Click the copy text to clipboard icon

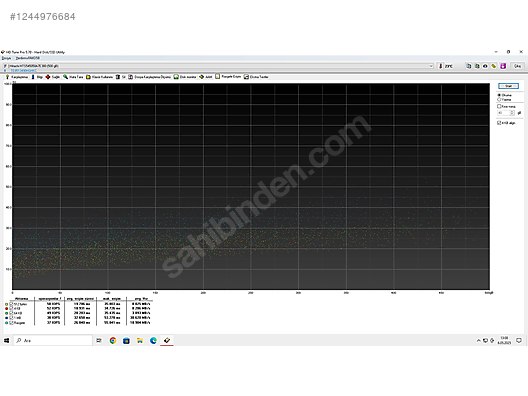click(x=469, y=66)
